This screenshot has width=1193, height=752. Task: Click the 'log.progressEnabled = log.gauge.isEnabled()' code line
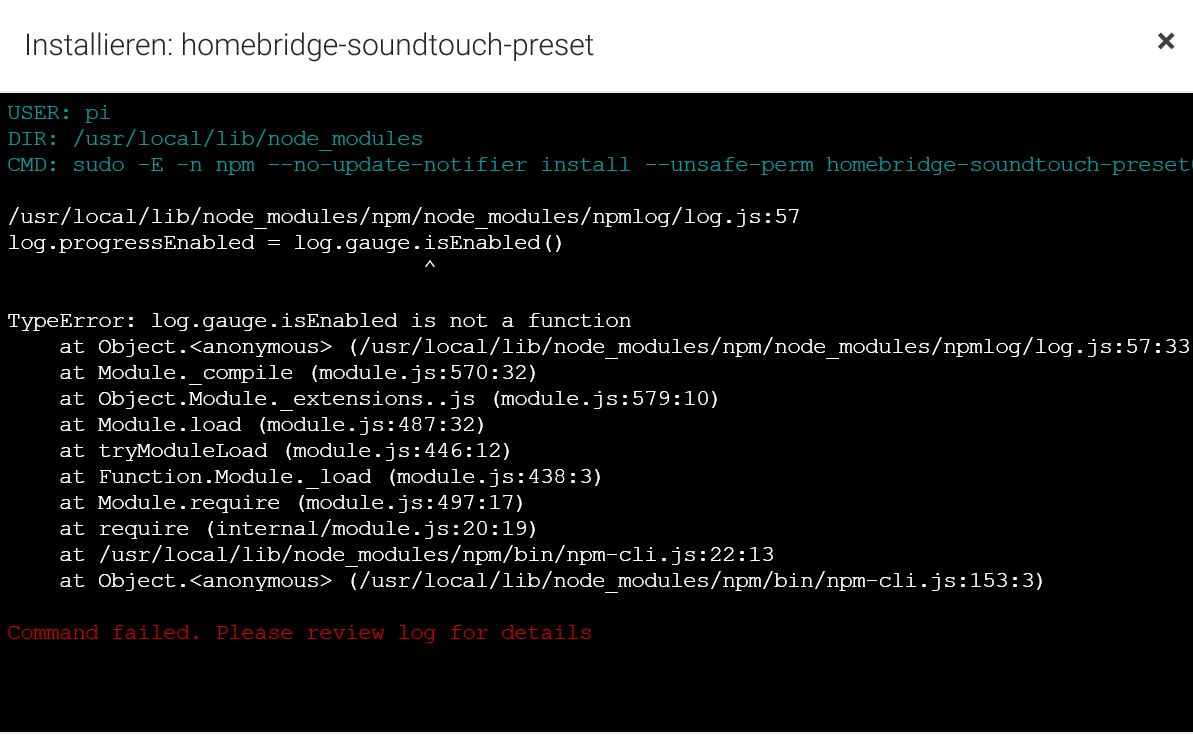[286, 243]
